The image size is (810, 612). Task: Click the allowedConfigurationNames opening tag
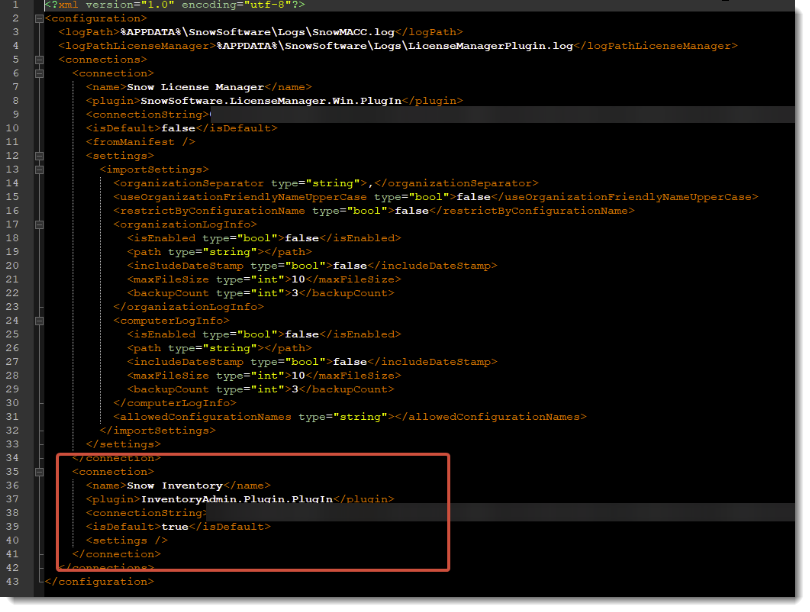(x=254, y=417)
